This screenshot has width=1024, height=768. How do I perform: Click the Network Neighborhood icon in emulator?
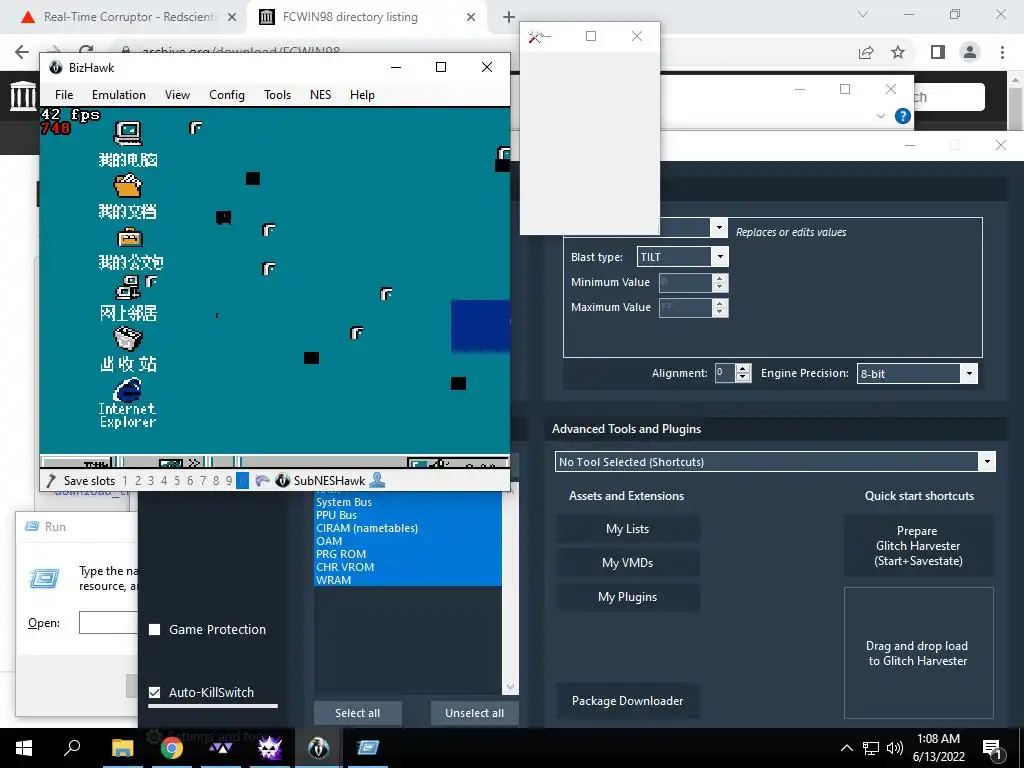128,288
